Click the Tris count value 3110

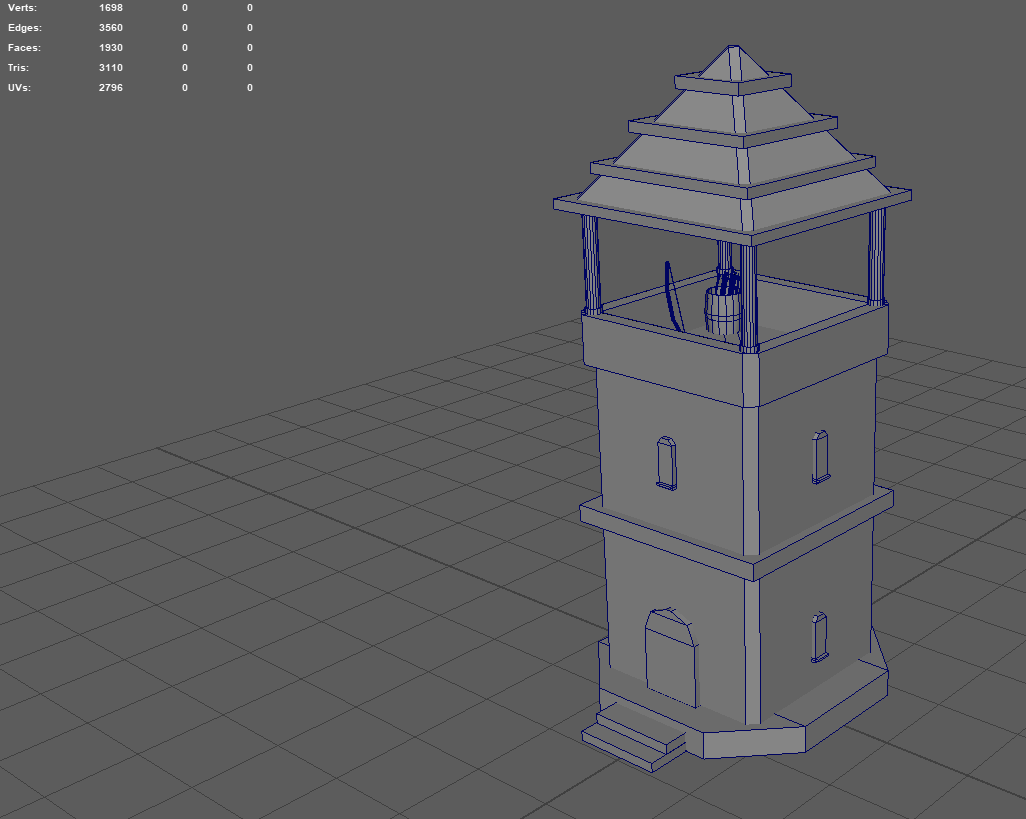(x=111, y=67)
